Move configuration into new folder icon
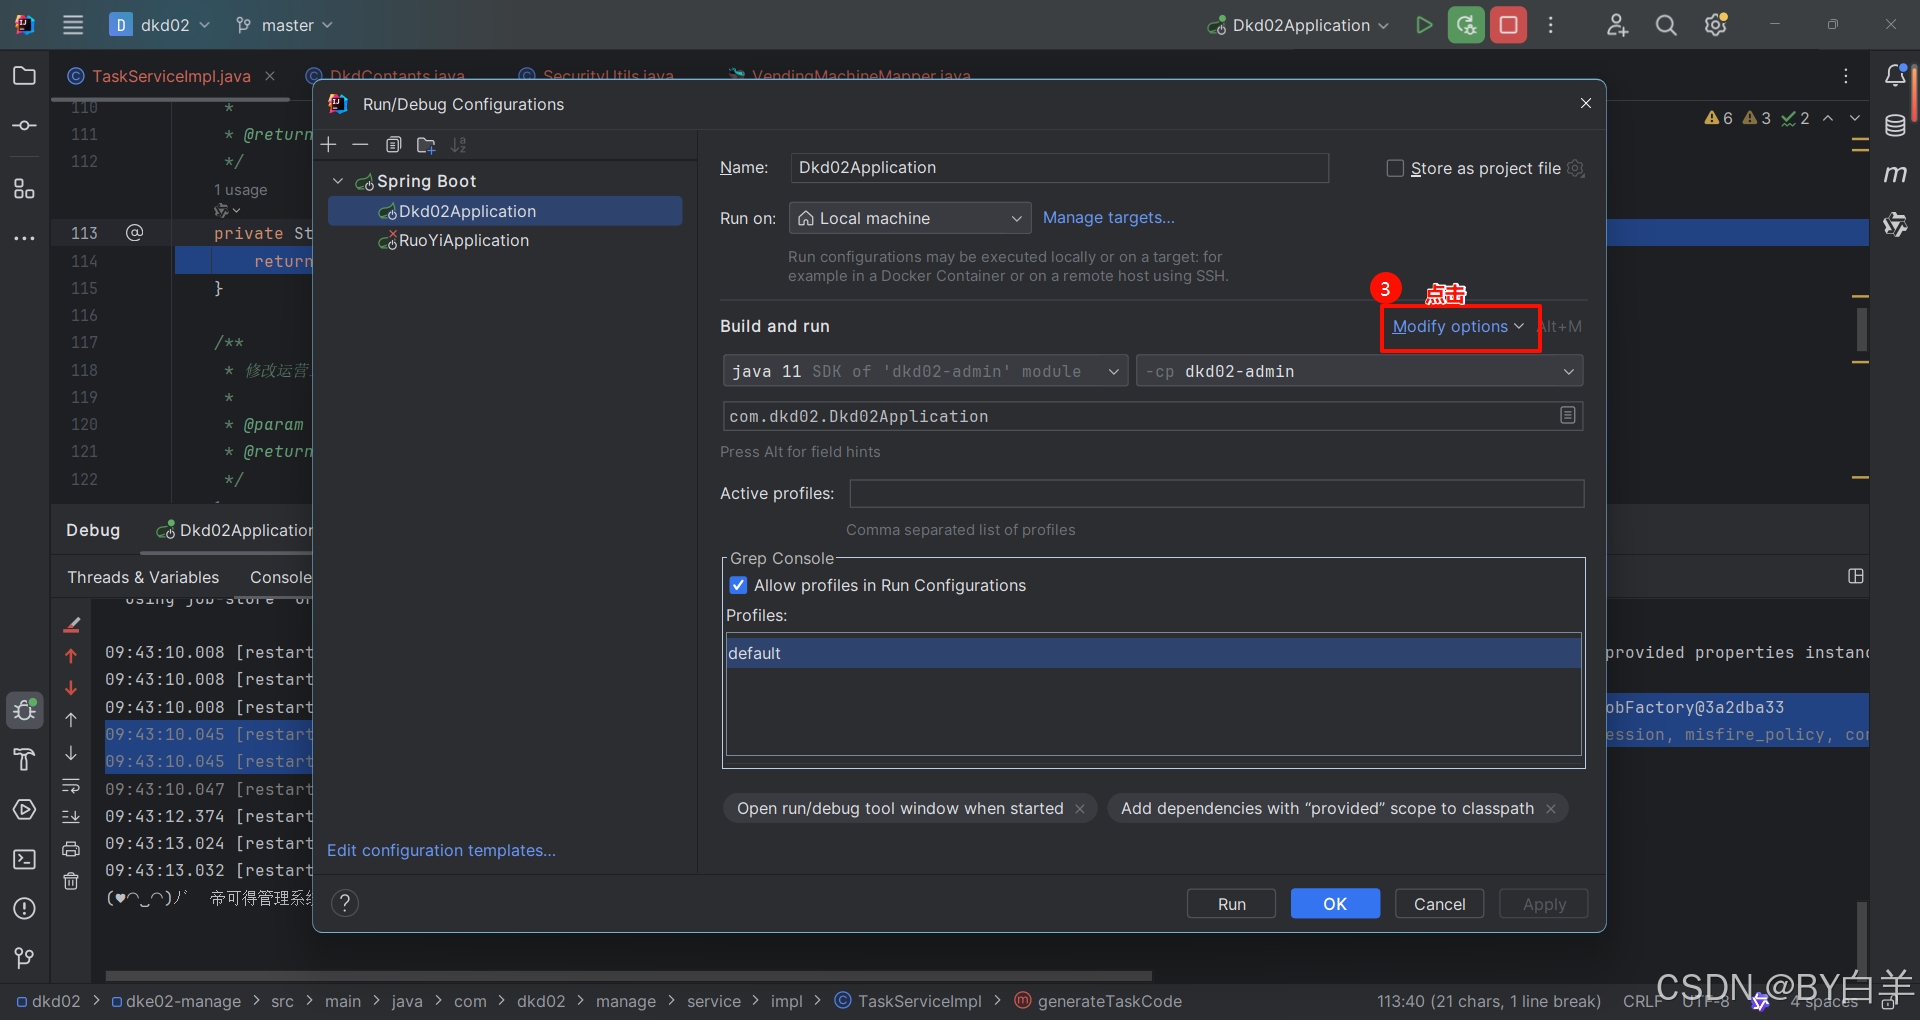This screenshot has width=1920, height=1020. click(x=426, y=145)
